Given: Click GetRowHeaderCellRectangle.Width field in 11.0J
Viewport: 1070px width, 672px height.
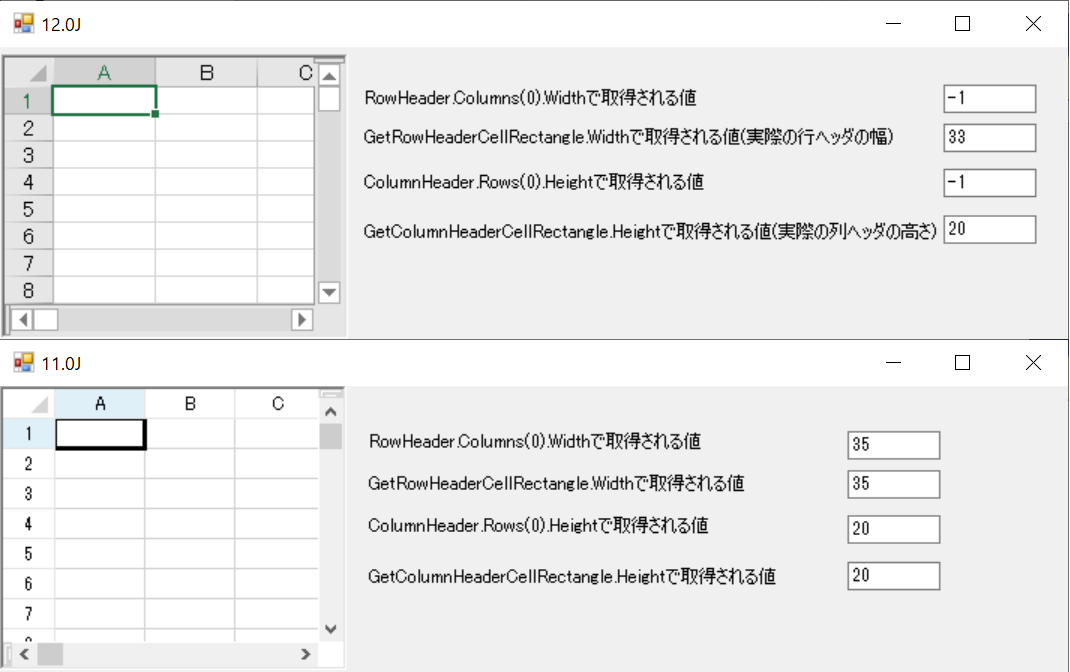Looking at the screenshot, I should point(894,484).
